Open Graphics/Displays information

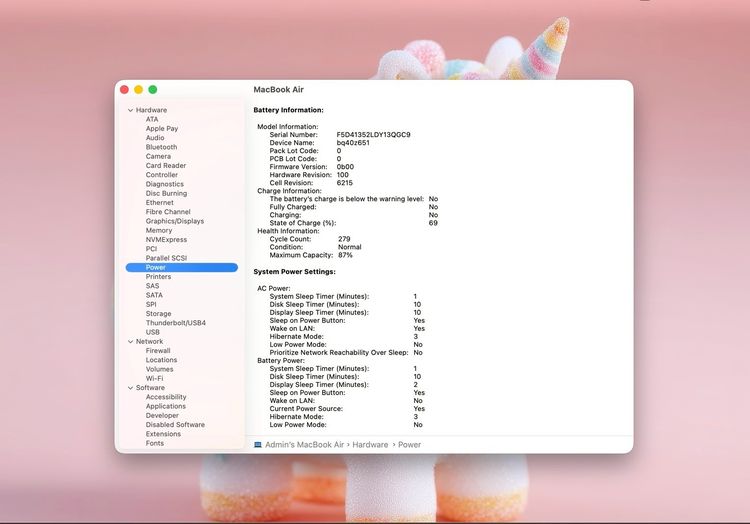[x=175, y=221]
